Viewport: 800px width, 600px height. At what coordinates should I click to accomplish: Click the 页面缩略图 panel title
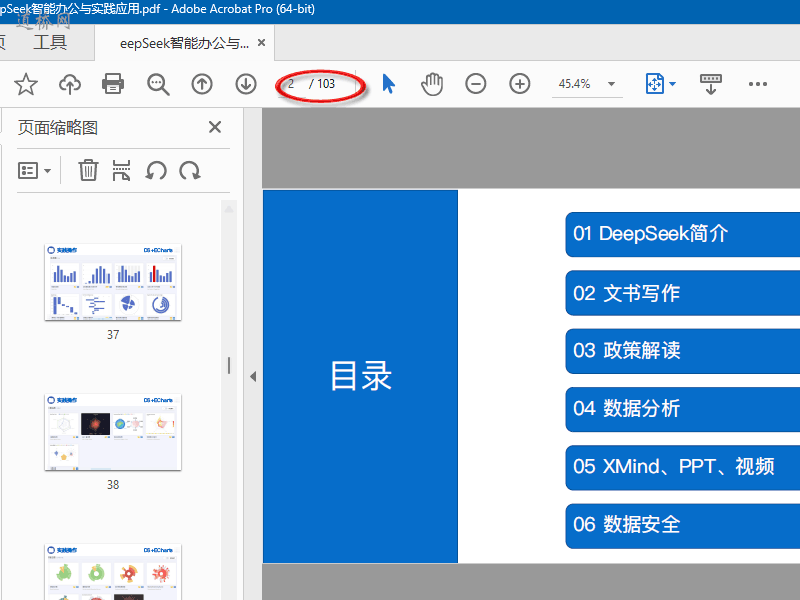[58, 128]
